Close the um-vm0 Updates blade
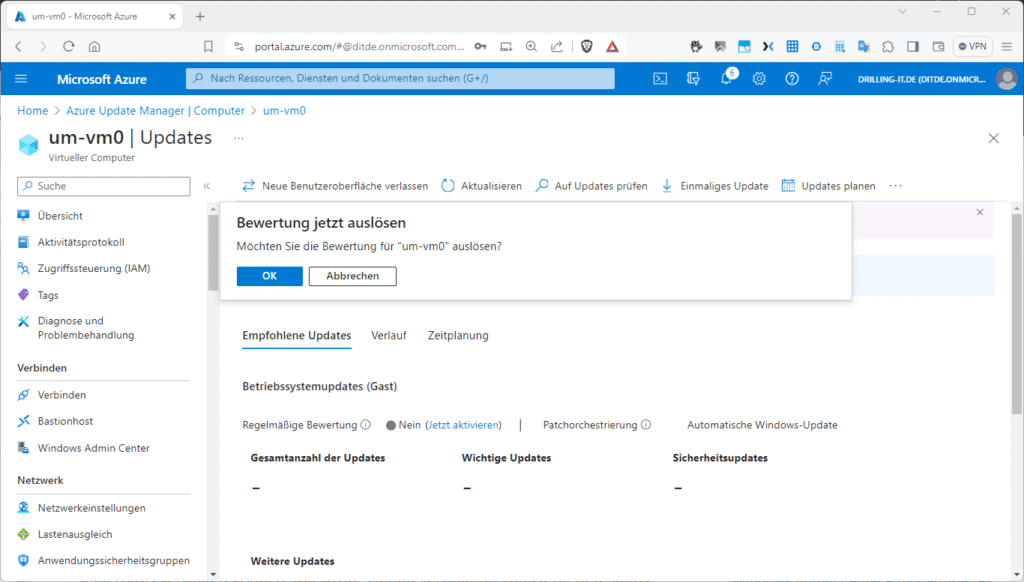The image size is (1024, 582). pos(993,138)
